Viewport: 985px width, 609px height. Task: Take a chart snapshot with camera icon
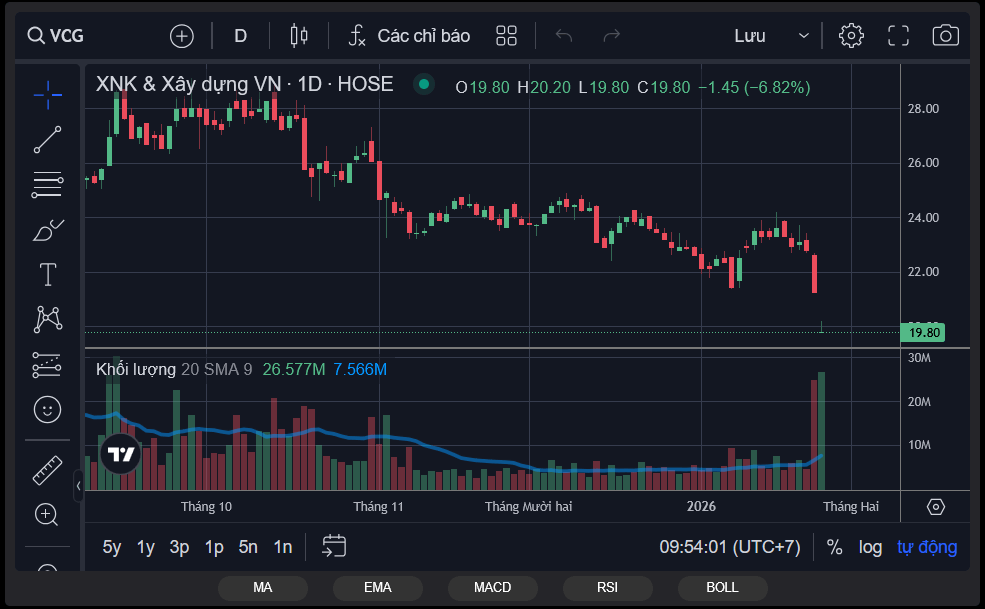[x=945, y=36]
